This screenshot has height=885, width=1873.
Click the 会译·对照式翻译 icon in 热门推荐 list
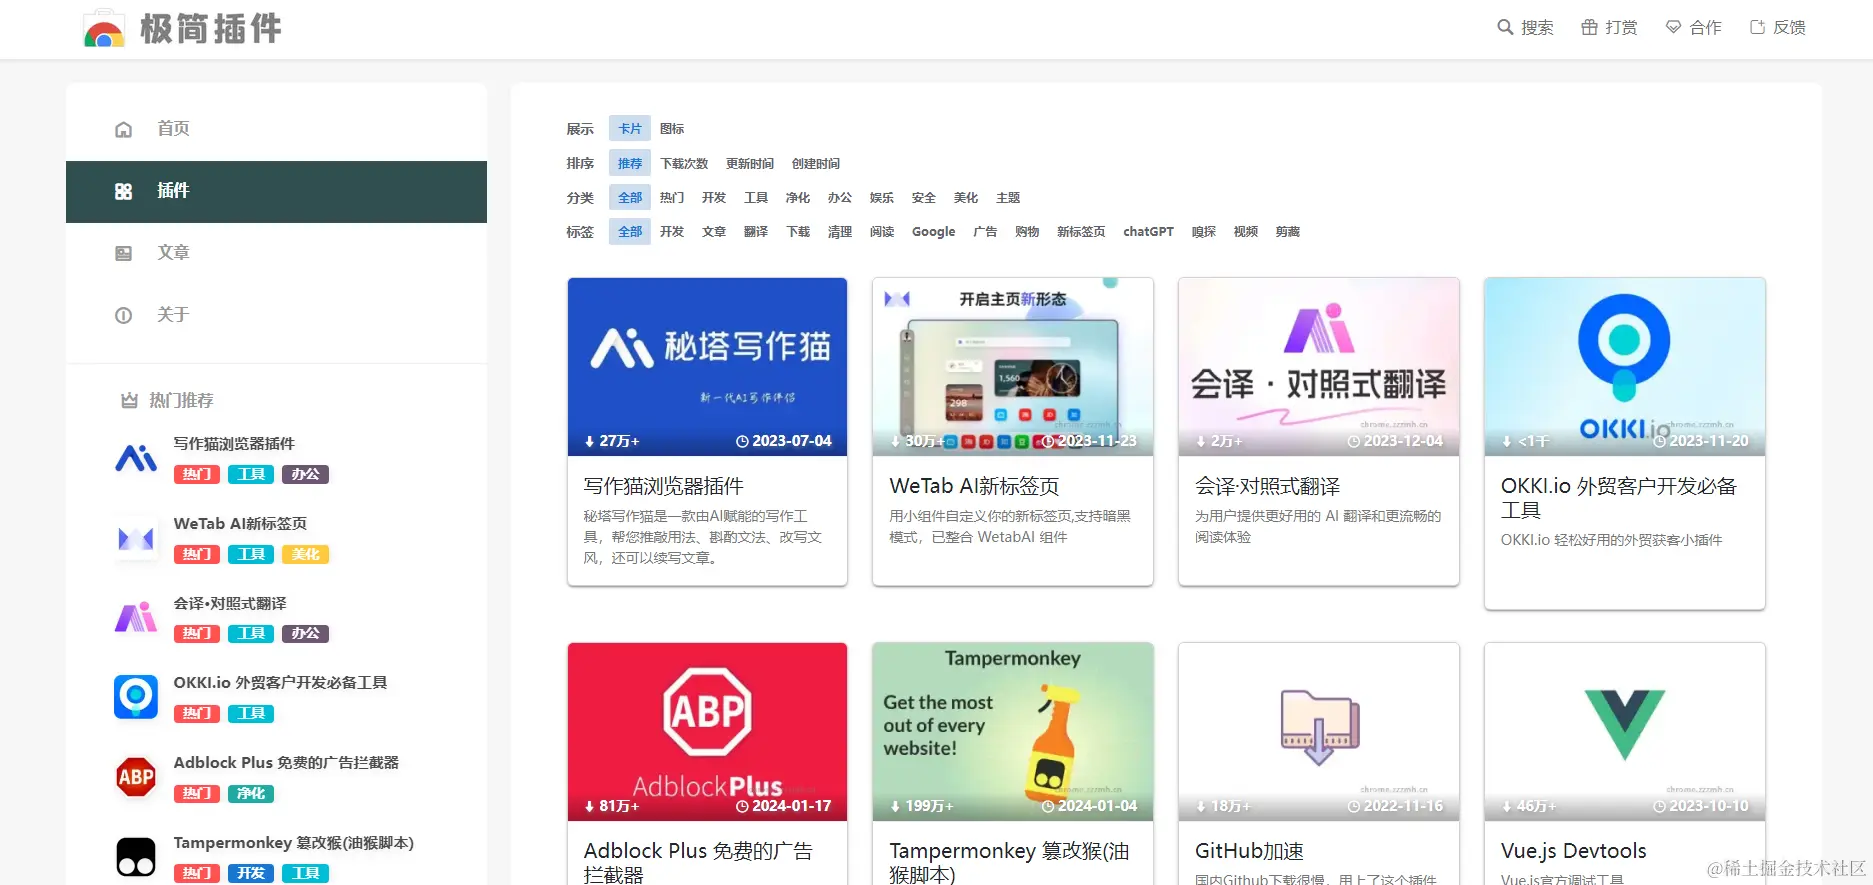pos(136,618)
